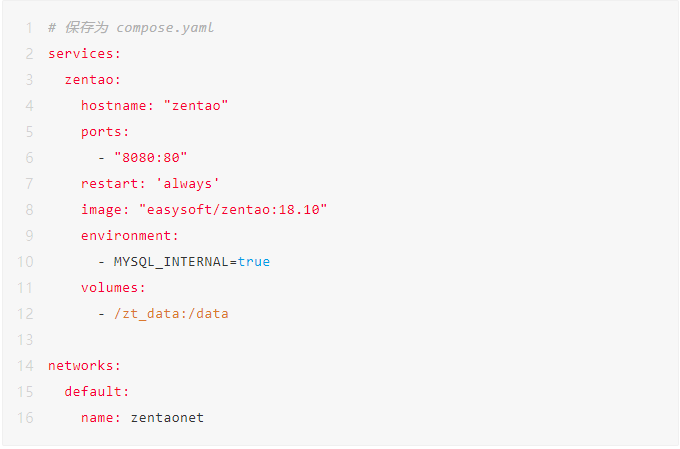
Task: Click the "services:" key
Action: point(81,53)
